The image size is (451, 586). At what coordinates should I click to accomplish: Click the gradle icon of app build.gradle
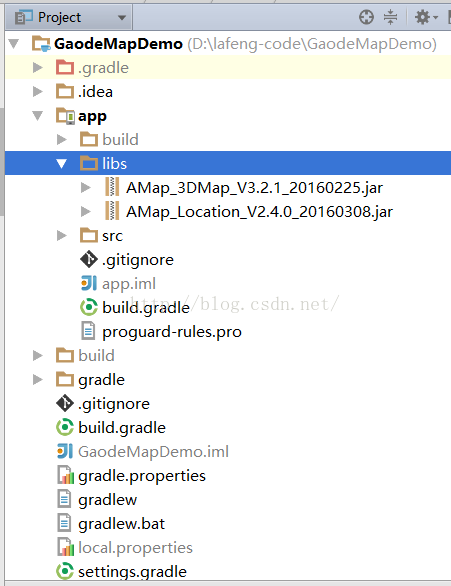pos(89,307)
